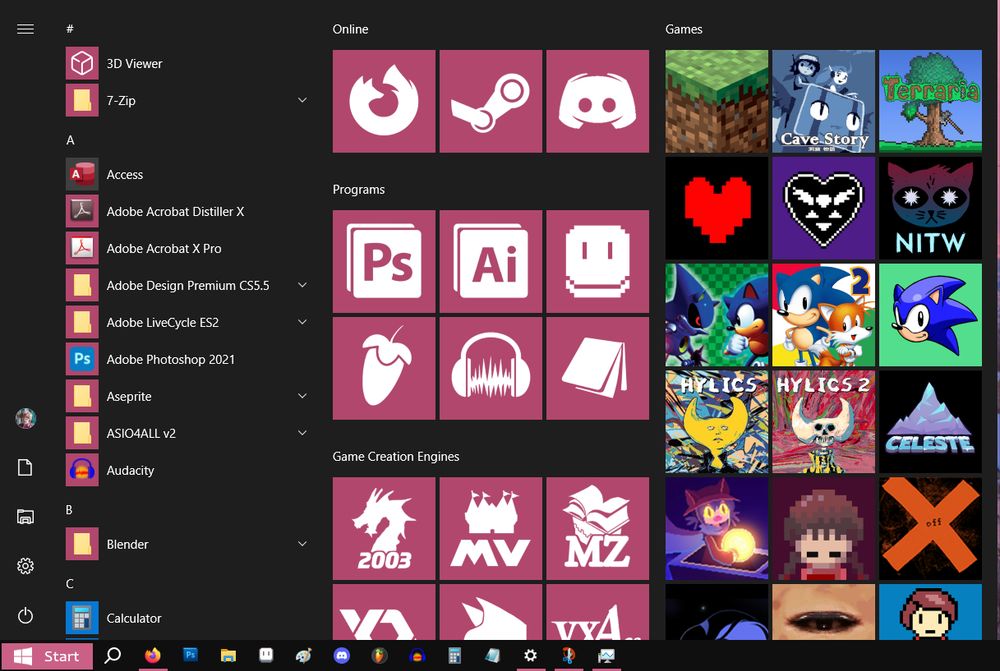
Task: Click the 3D Viewer cube icon
Action: [x=82, y=63]
